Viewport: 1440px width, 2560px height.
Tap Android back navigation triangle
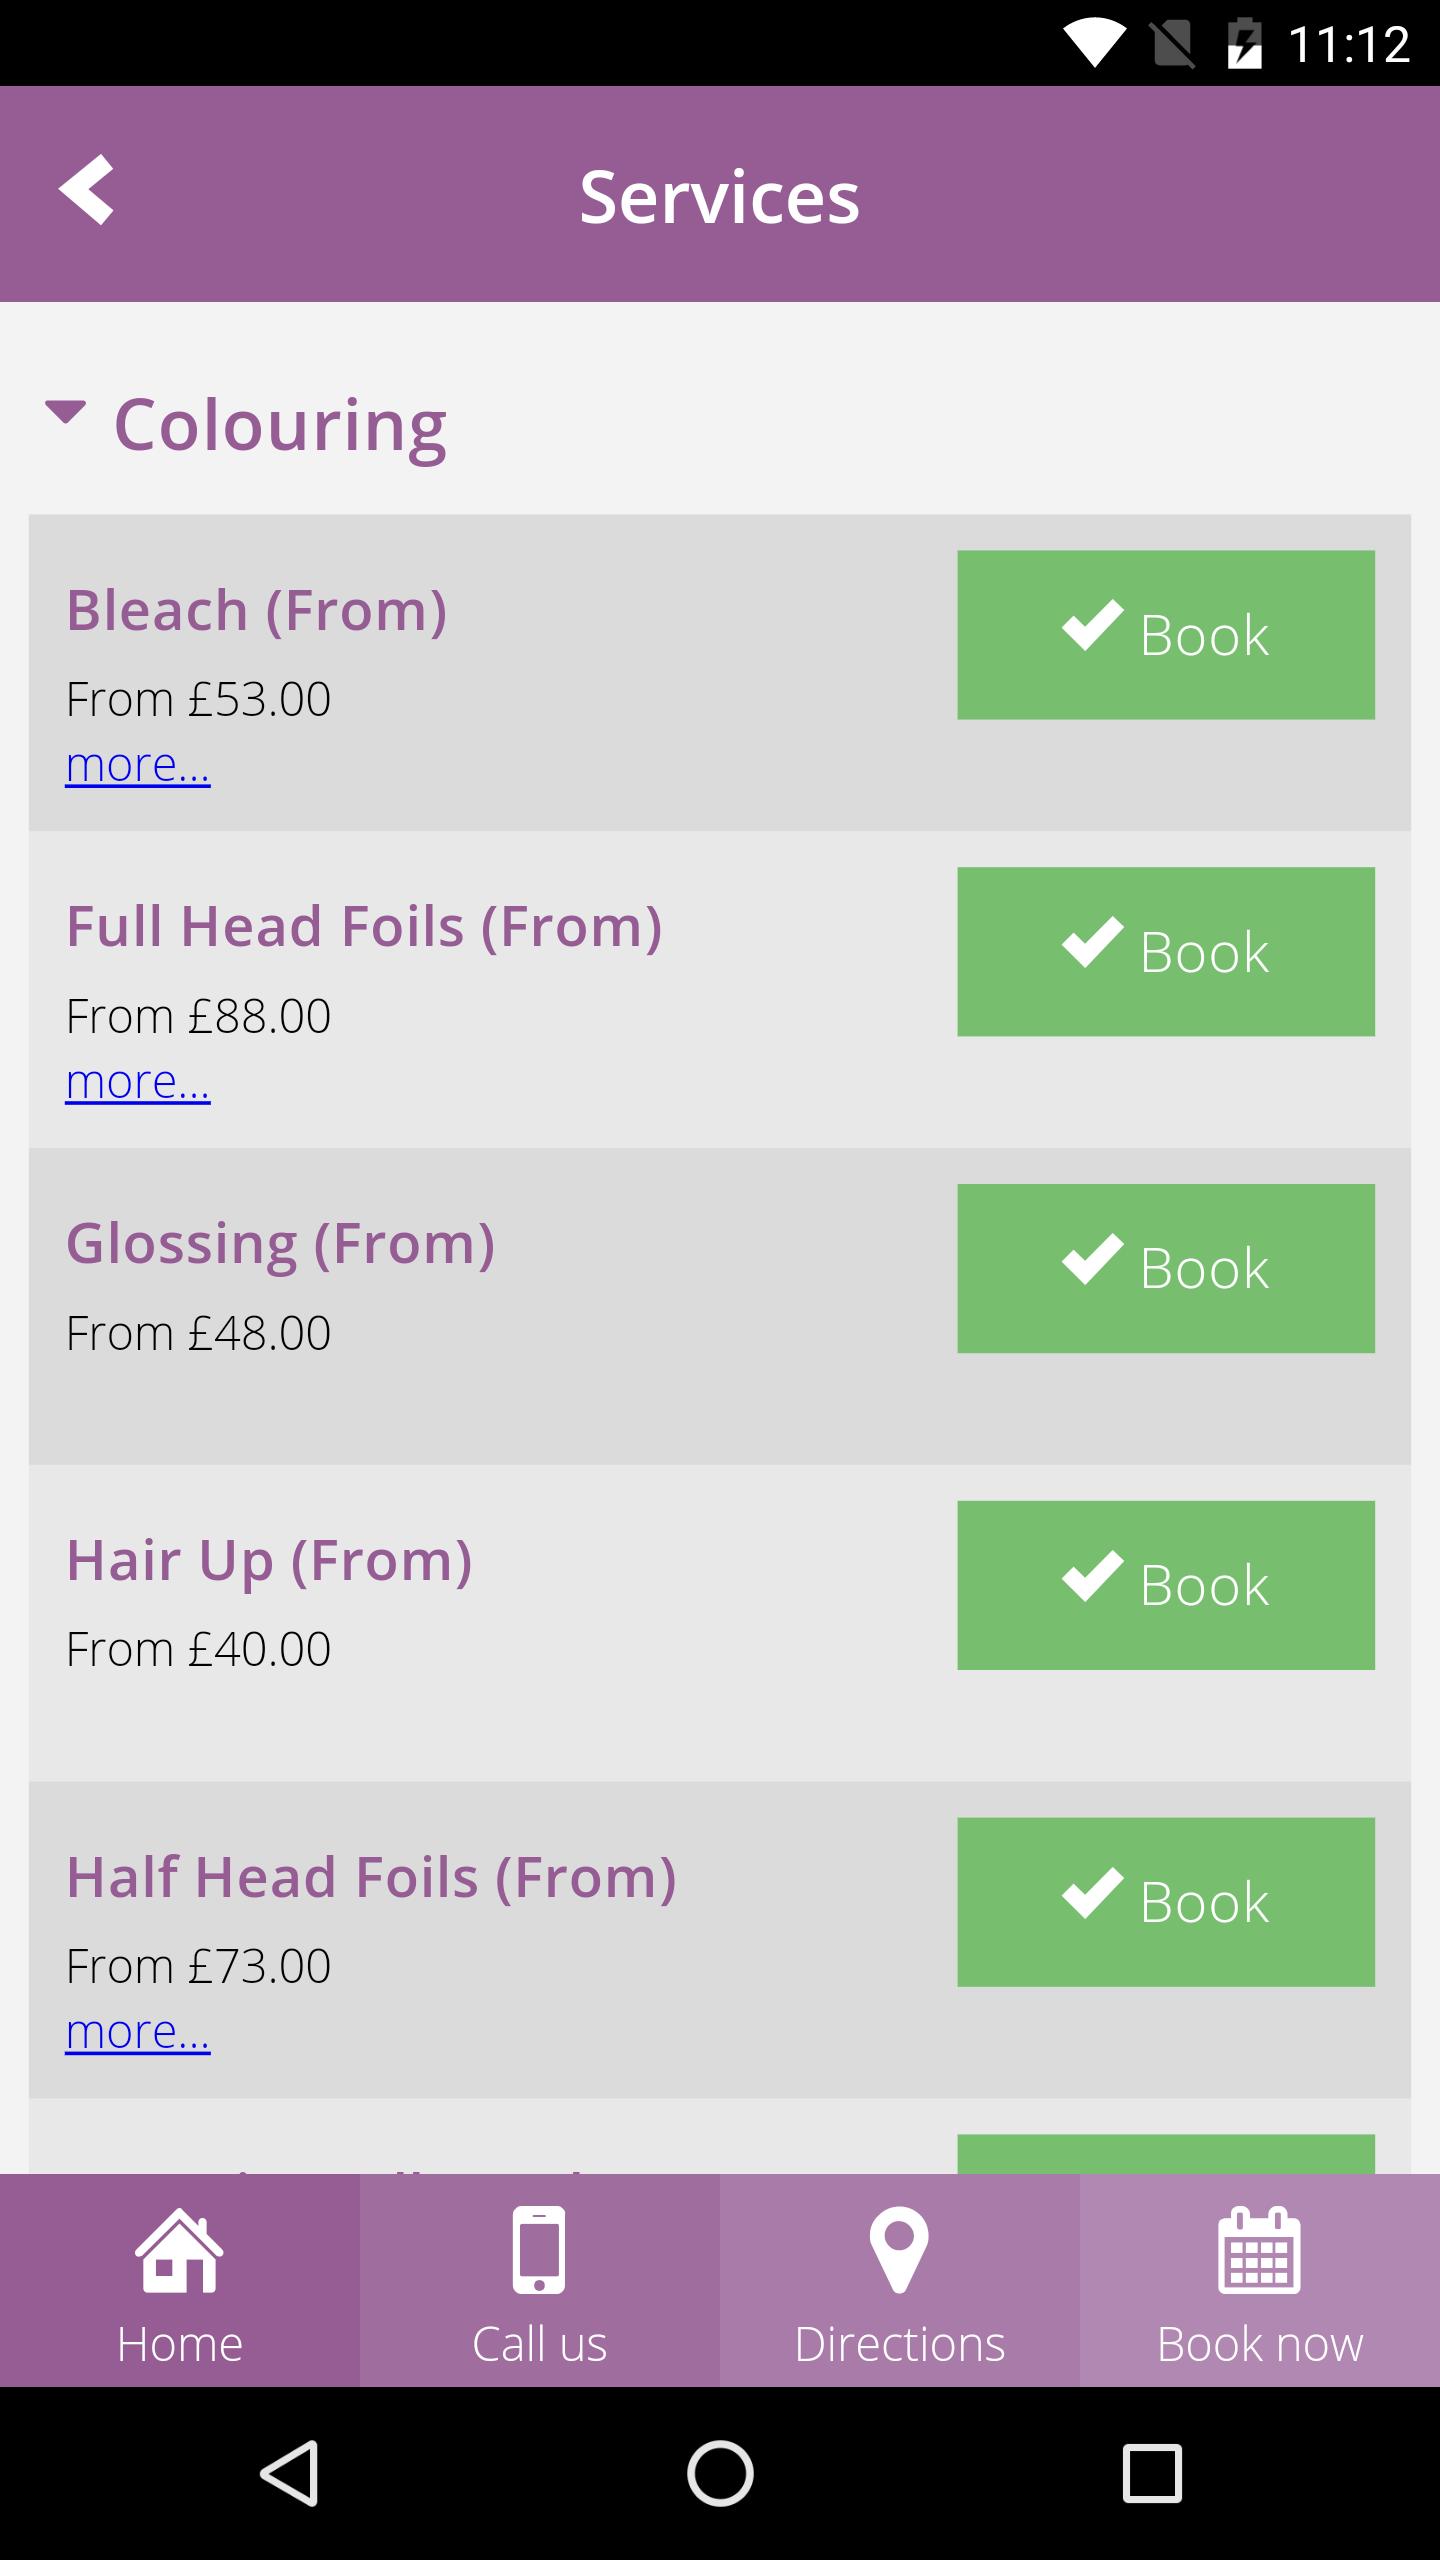[x=290, y=2473]
